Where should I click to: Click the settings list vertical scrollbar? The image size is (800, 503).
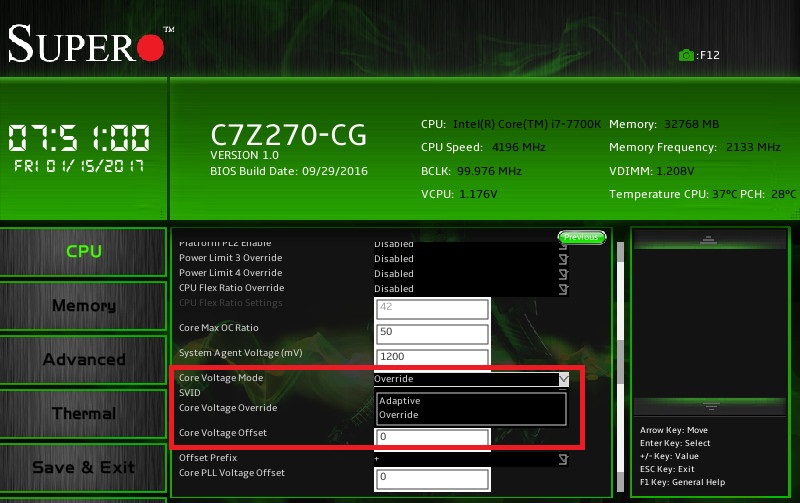pyautogui.click(x=620, y=366)
